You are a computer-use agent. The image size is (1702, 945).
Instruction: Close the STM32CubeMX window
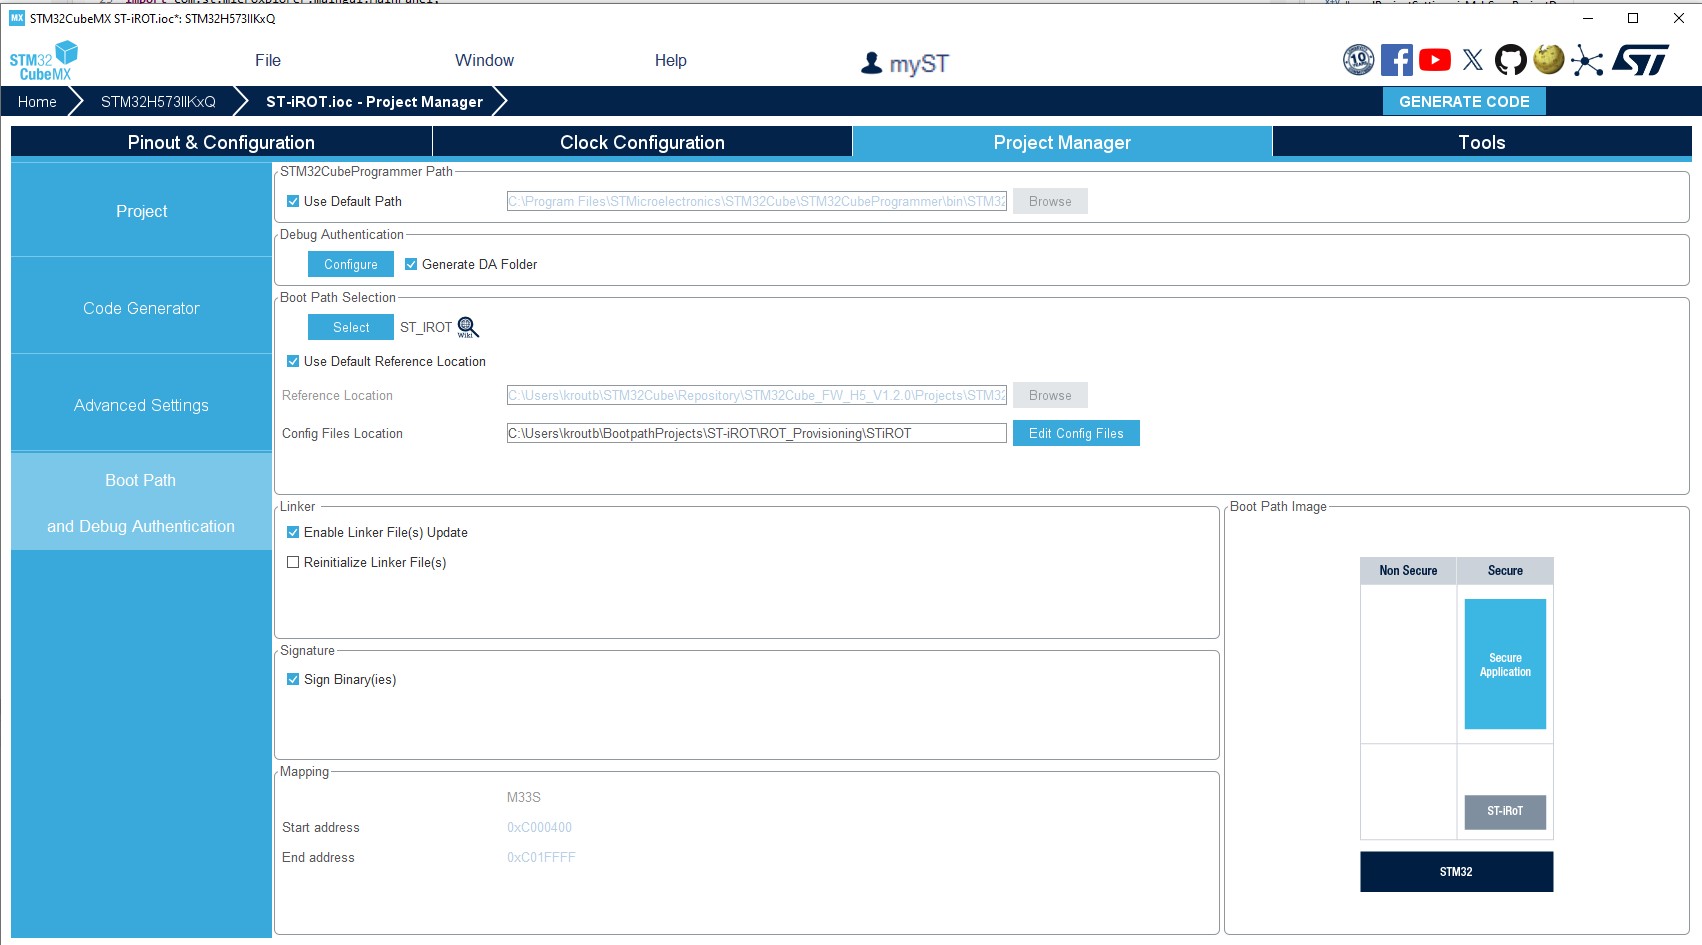point(1679,18)
